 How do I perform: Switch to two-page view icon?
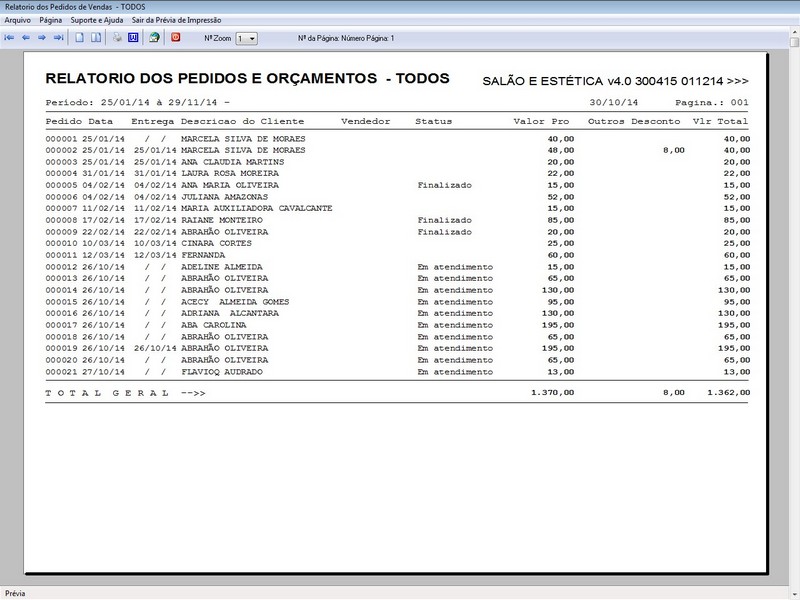96,38
